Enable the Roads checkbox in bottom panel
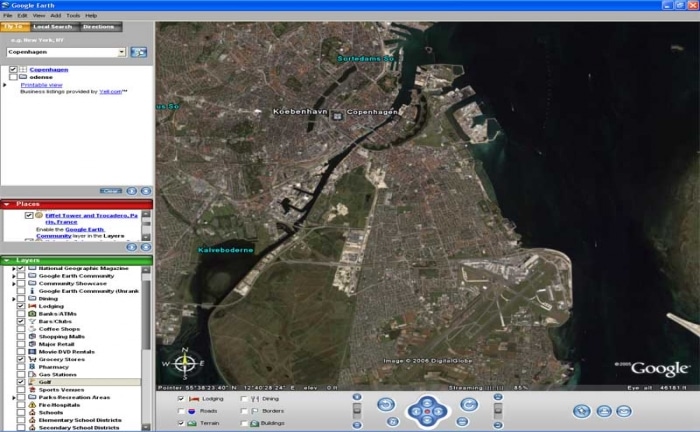 pos(181,411)
